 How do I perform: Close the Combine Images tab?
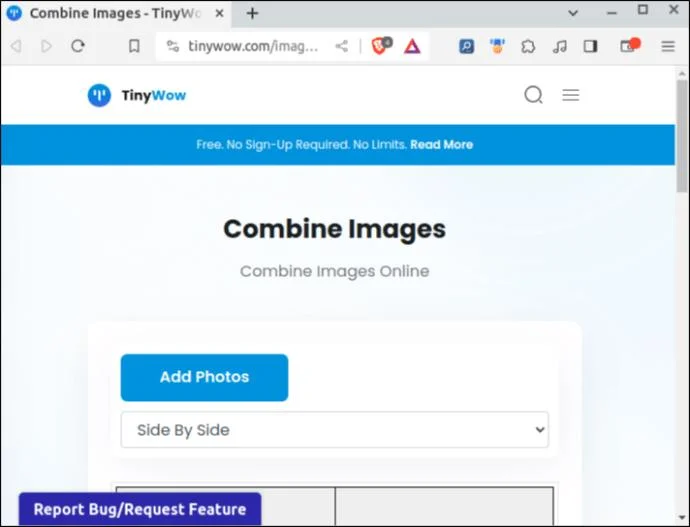(x=219, y=13)
